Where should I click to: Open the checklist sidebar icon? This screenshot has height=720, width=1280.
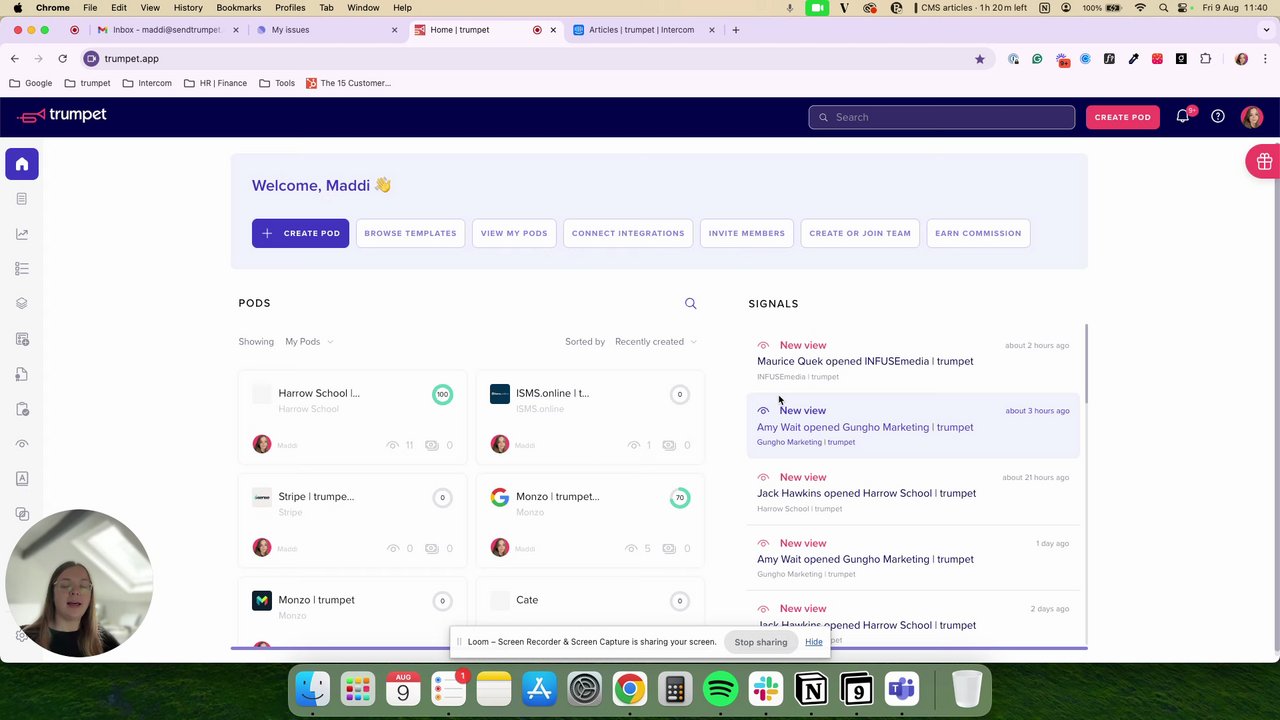[22, 269]
